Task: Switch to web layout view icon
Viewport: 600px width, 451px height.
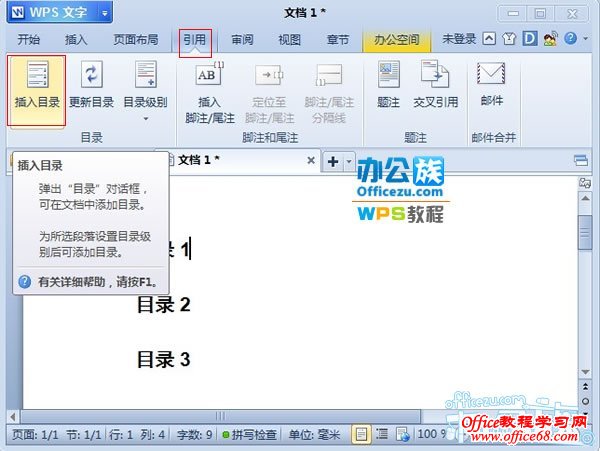Action: point(402,434)
